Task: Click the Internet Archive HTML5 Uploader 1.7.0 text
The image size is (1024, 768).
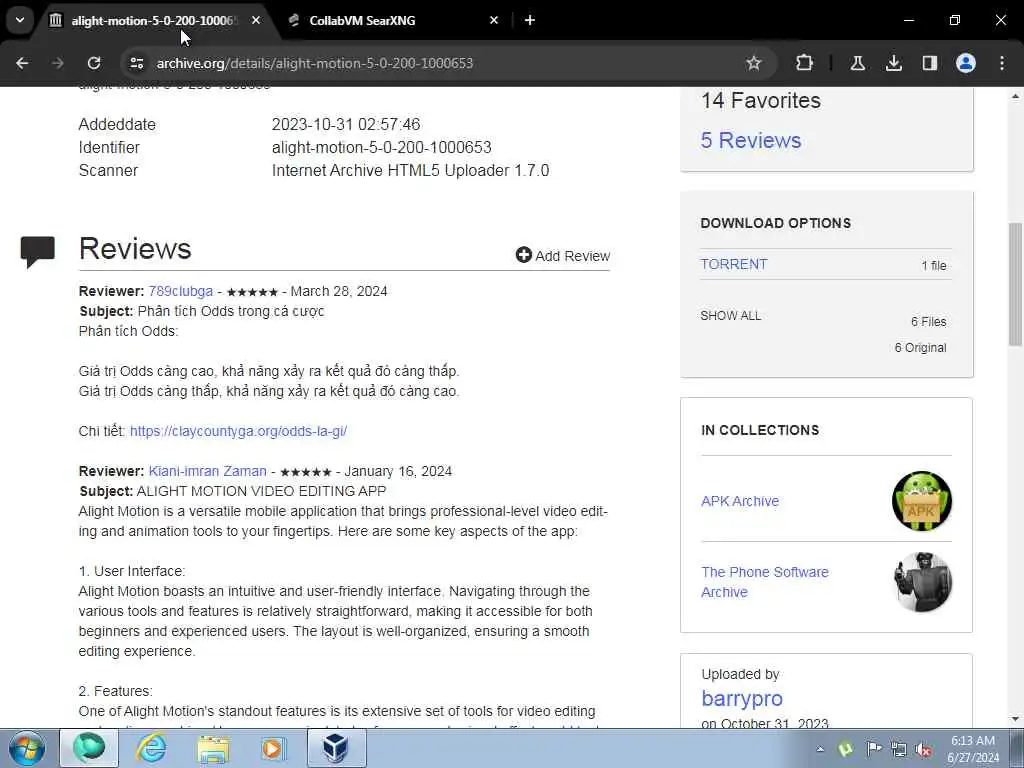Action: pos(410,170)
